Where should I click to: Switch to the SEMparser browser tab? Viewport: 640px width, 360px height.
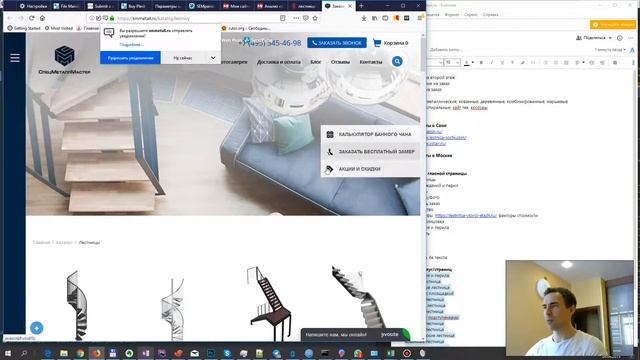click(202, 6)
